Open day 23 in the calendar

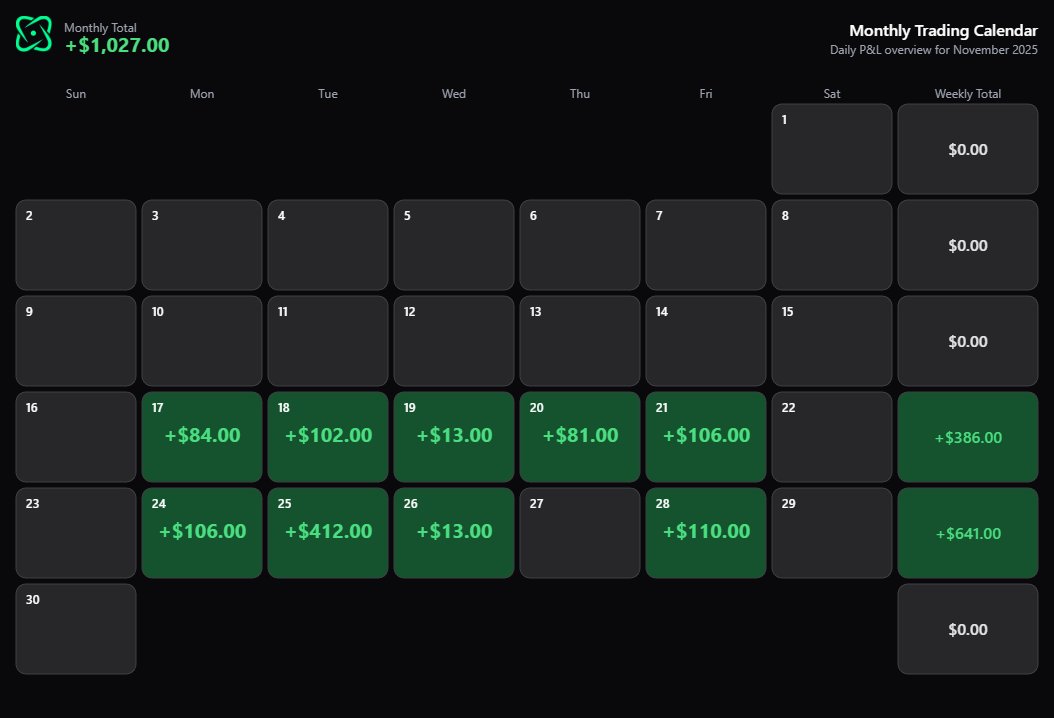point(76,533)
